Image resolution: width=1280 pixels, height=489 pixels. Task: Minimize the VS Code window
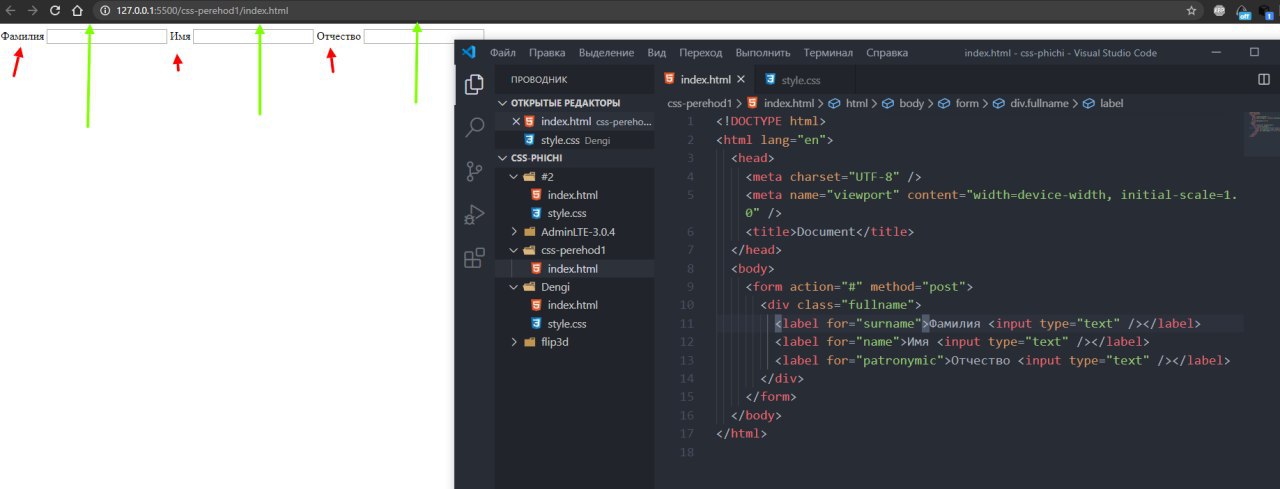click(1216, 52)
